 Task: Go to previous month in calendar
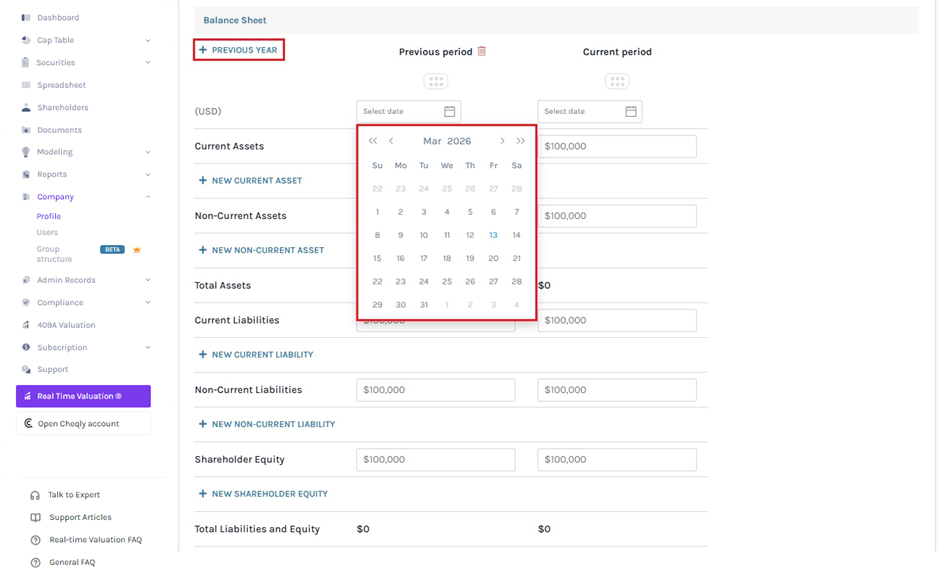391,141
